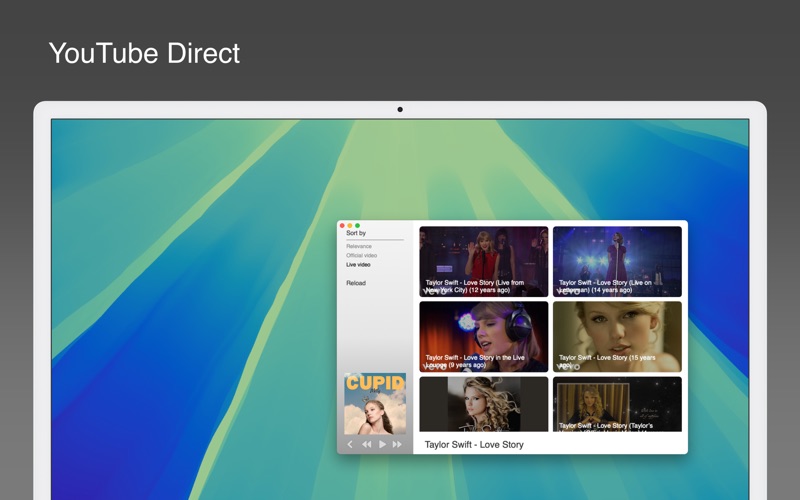Click the back chevron in player controls

point(350,444)
